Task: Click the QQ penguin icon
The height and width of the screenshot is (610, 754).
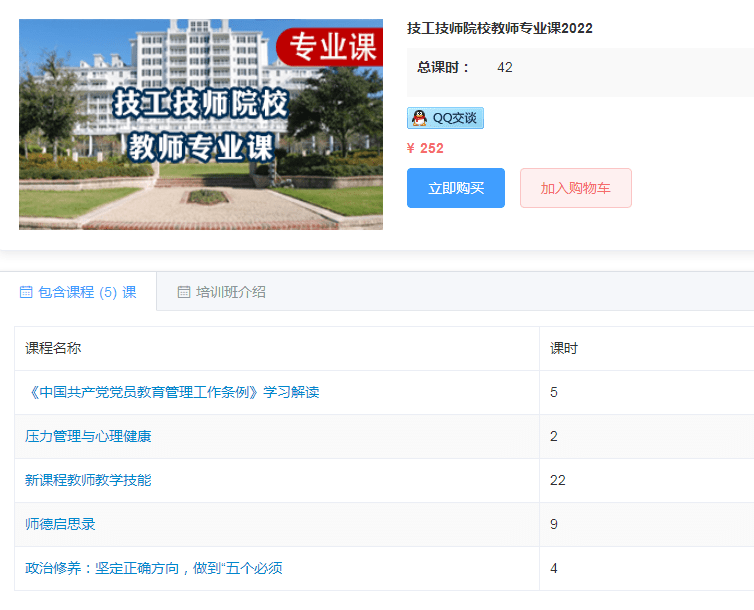Action: (x=419, y=118)
